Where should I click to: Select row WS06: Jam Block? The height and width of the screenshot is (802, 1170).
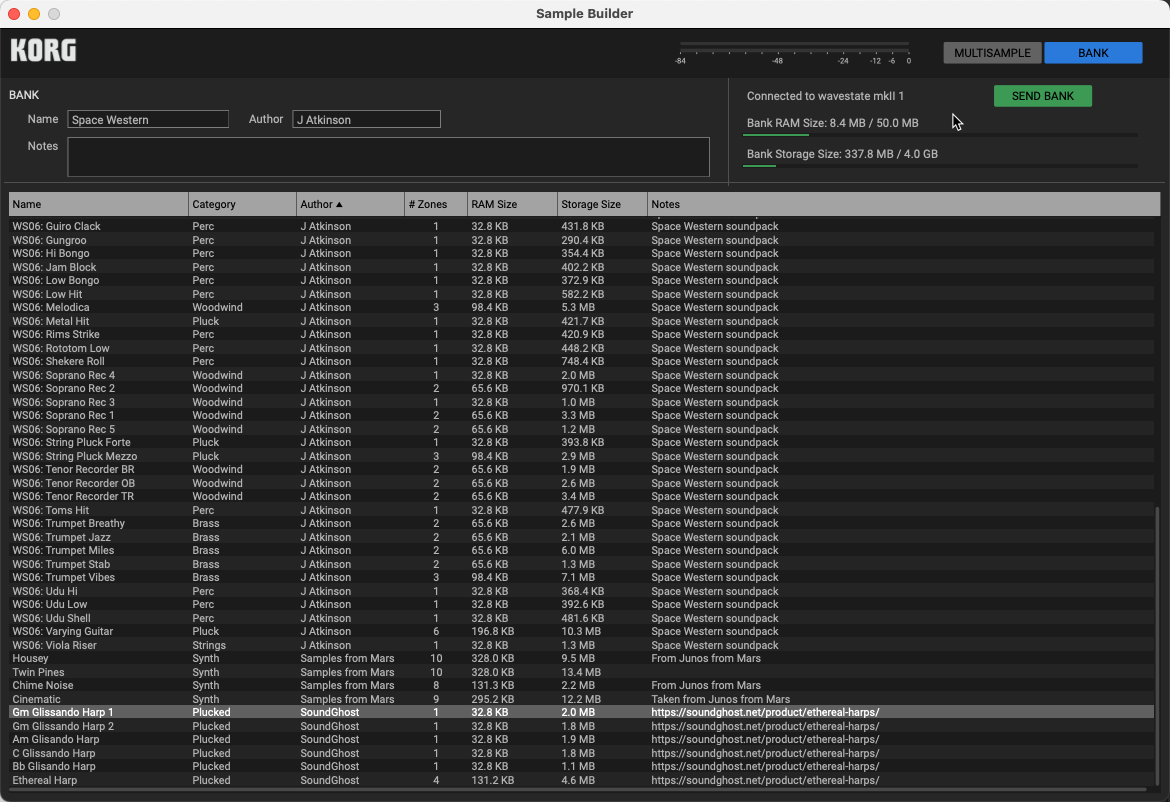[x=581, y=267]
